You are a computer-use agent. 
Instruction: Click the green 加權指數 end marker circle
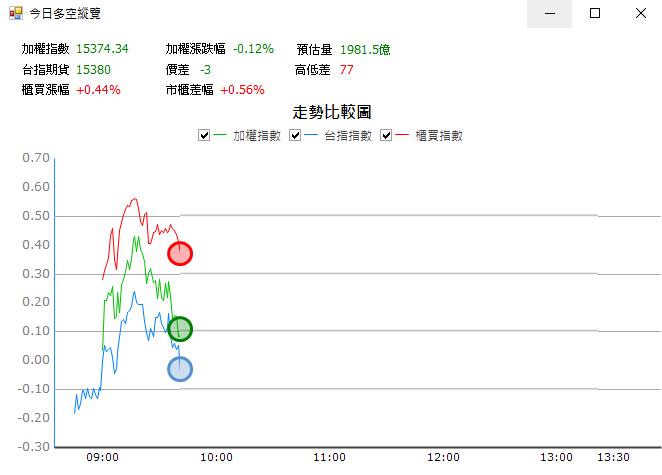click(180, 329)
